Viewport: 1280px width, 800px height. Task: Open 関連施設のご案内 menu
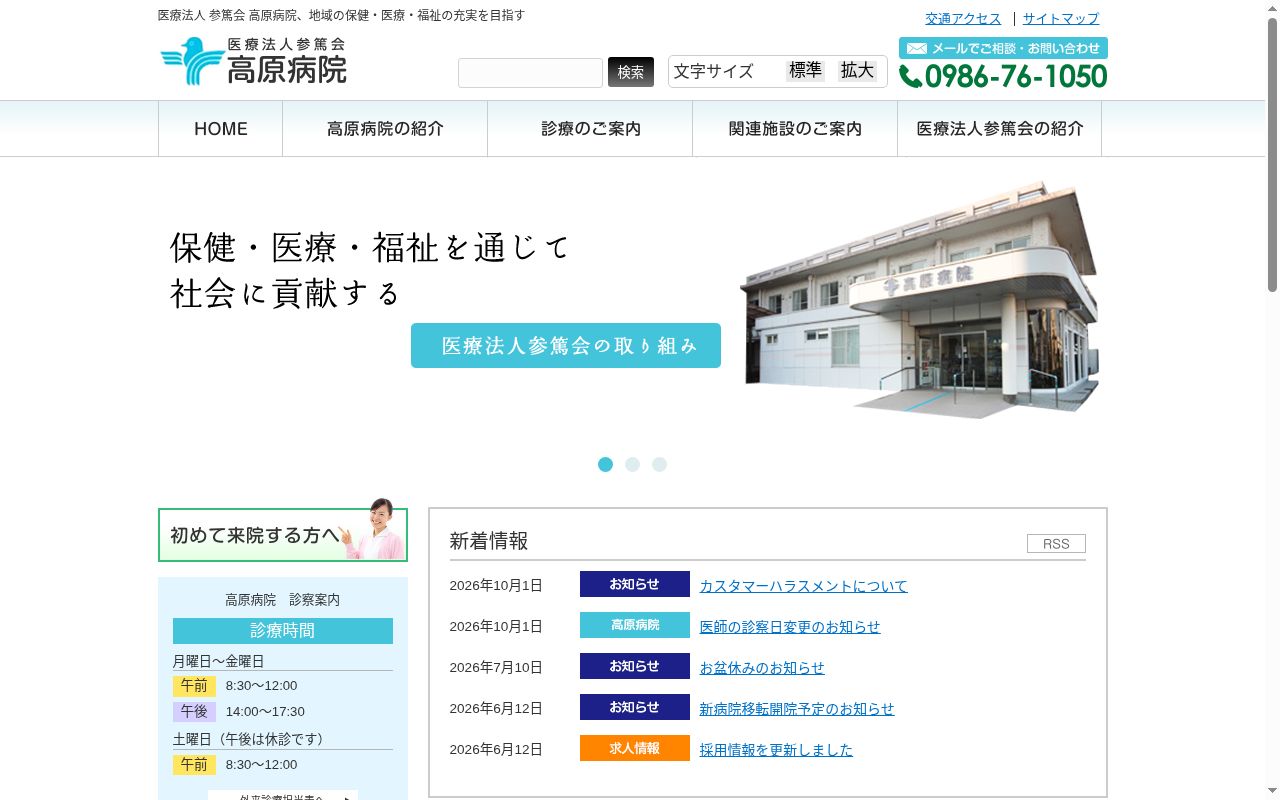[795, 129]
